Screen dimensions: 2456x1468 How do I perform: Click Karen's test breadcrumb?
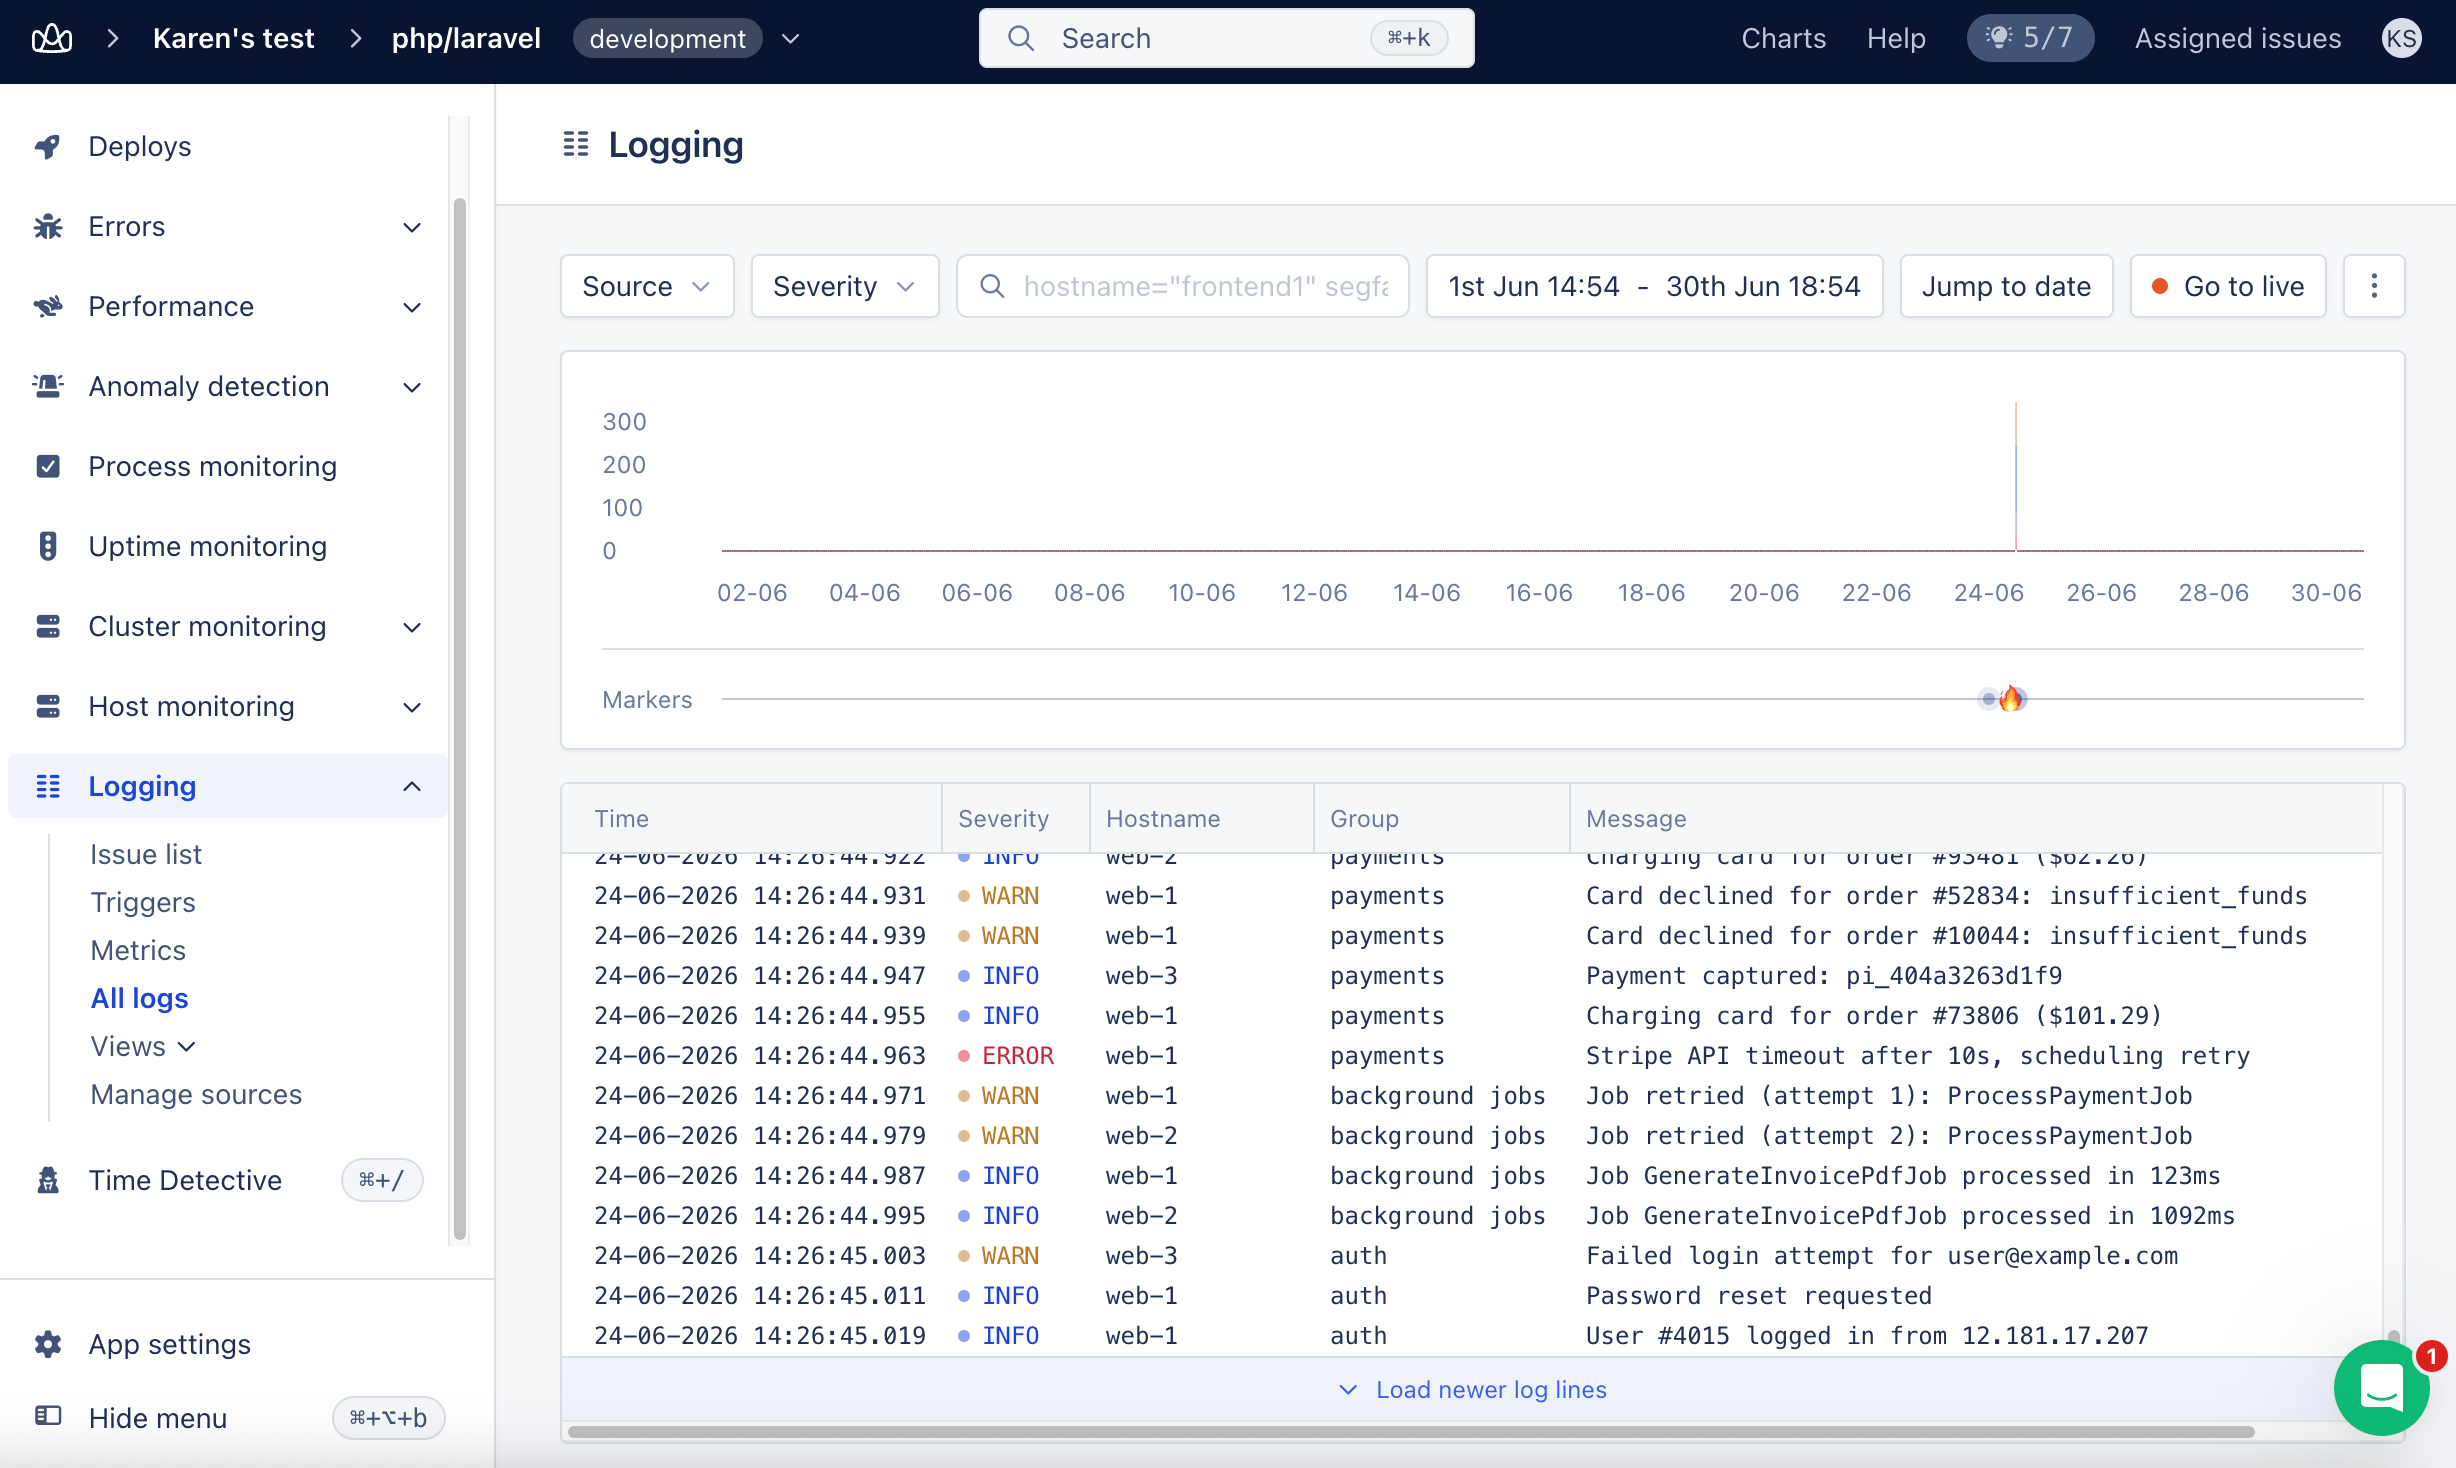click(x=233, y=39)
